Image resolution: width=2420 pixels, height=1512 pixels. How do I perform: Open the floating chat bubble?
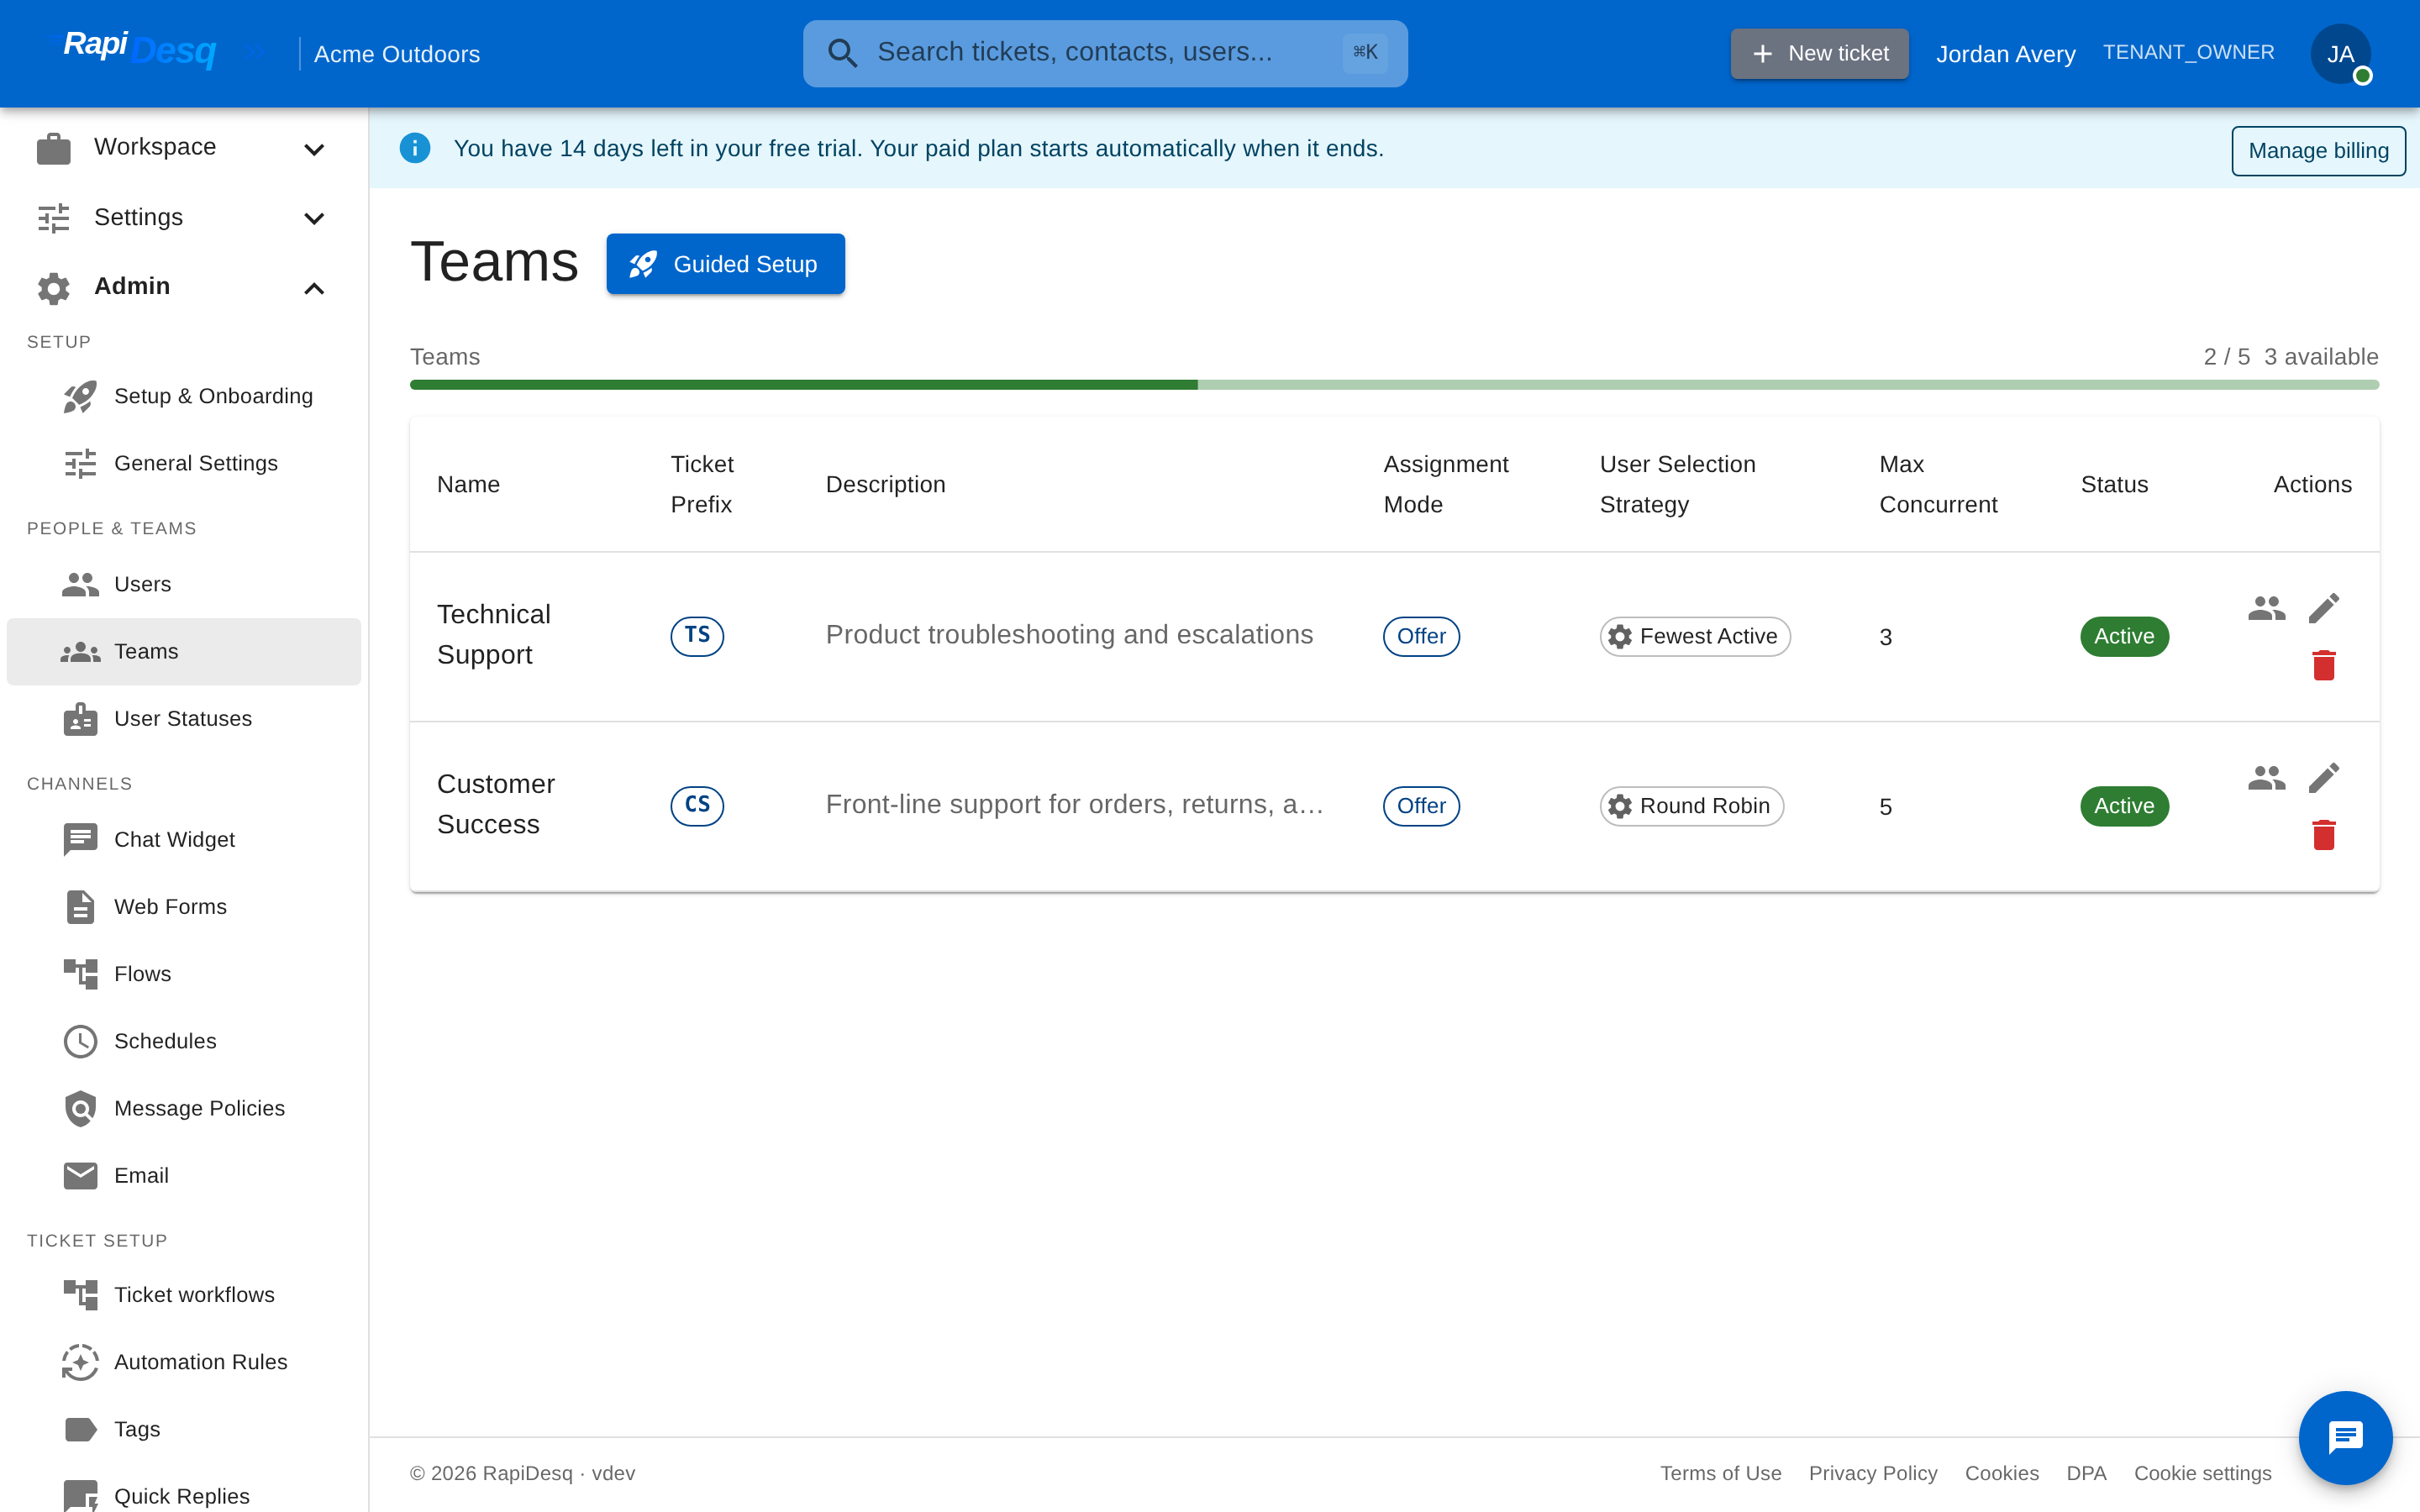pyautogui.click(x=2345, y=1437)
